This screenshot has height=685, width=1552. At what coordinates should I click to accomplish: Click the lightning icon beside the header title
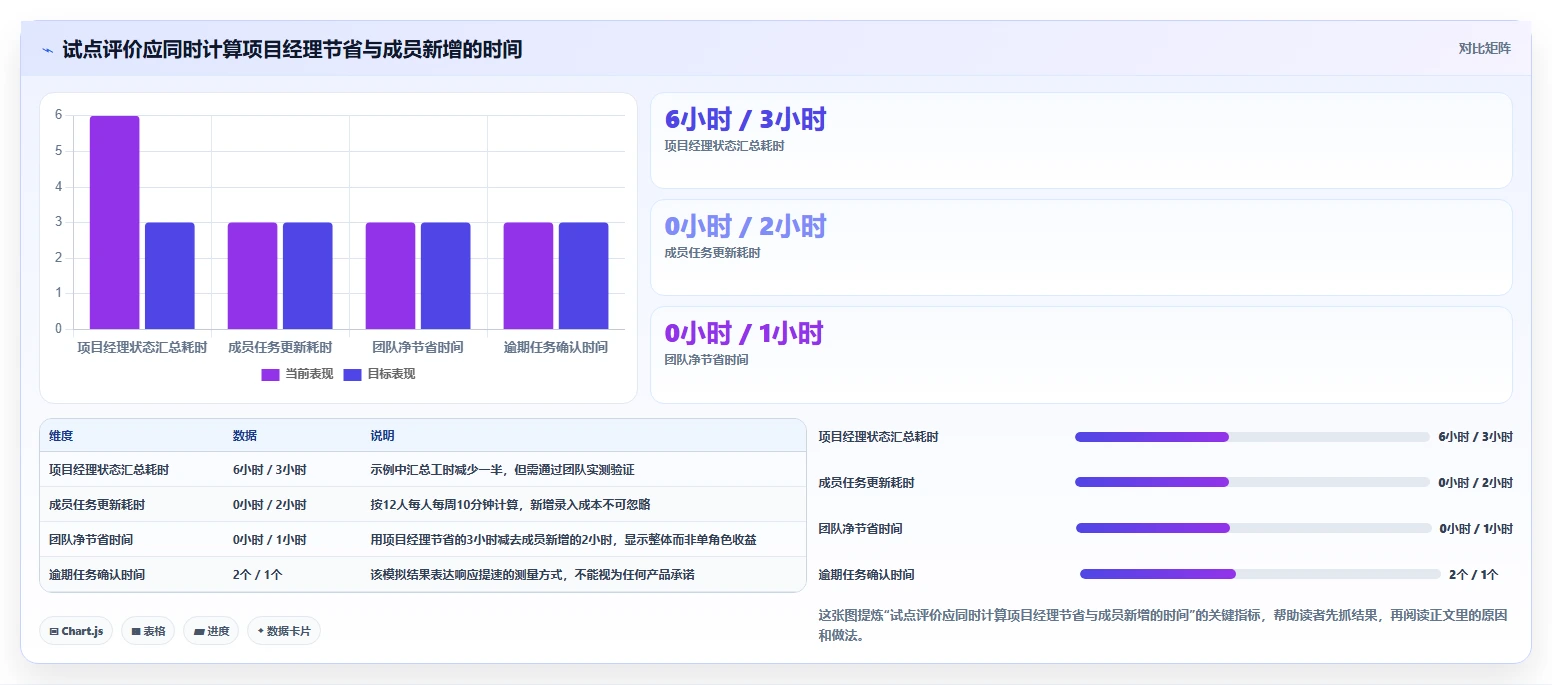[x=47, y=50]
